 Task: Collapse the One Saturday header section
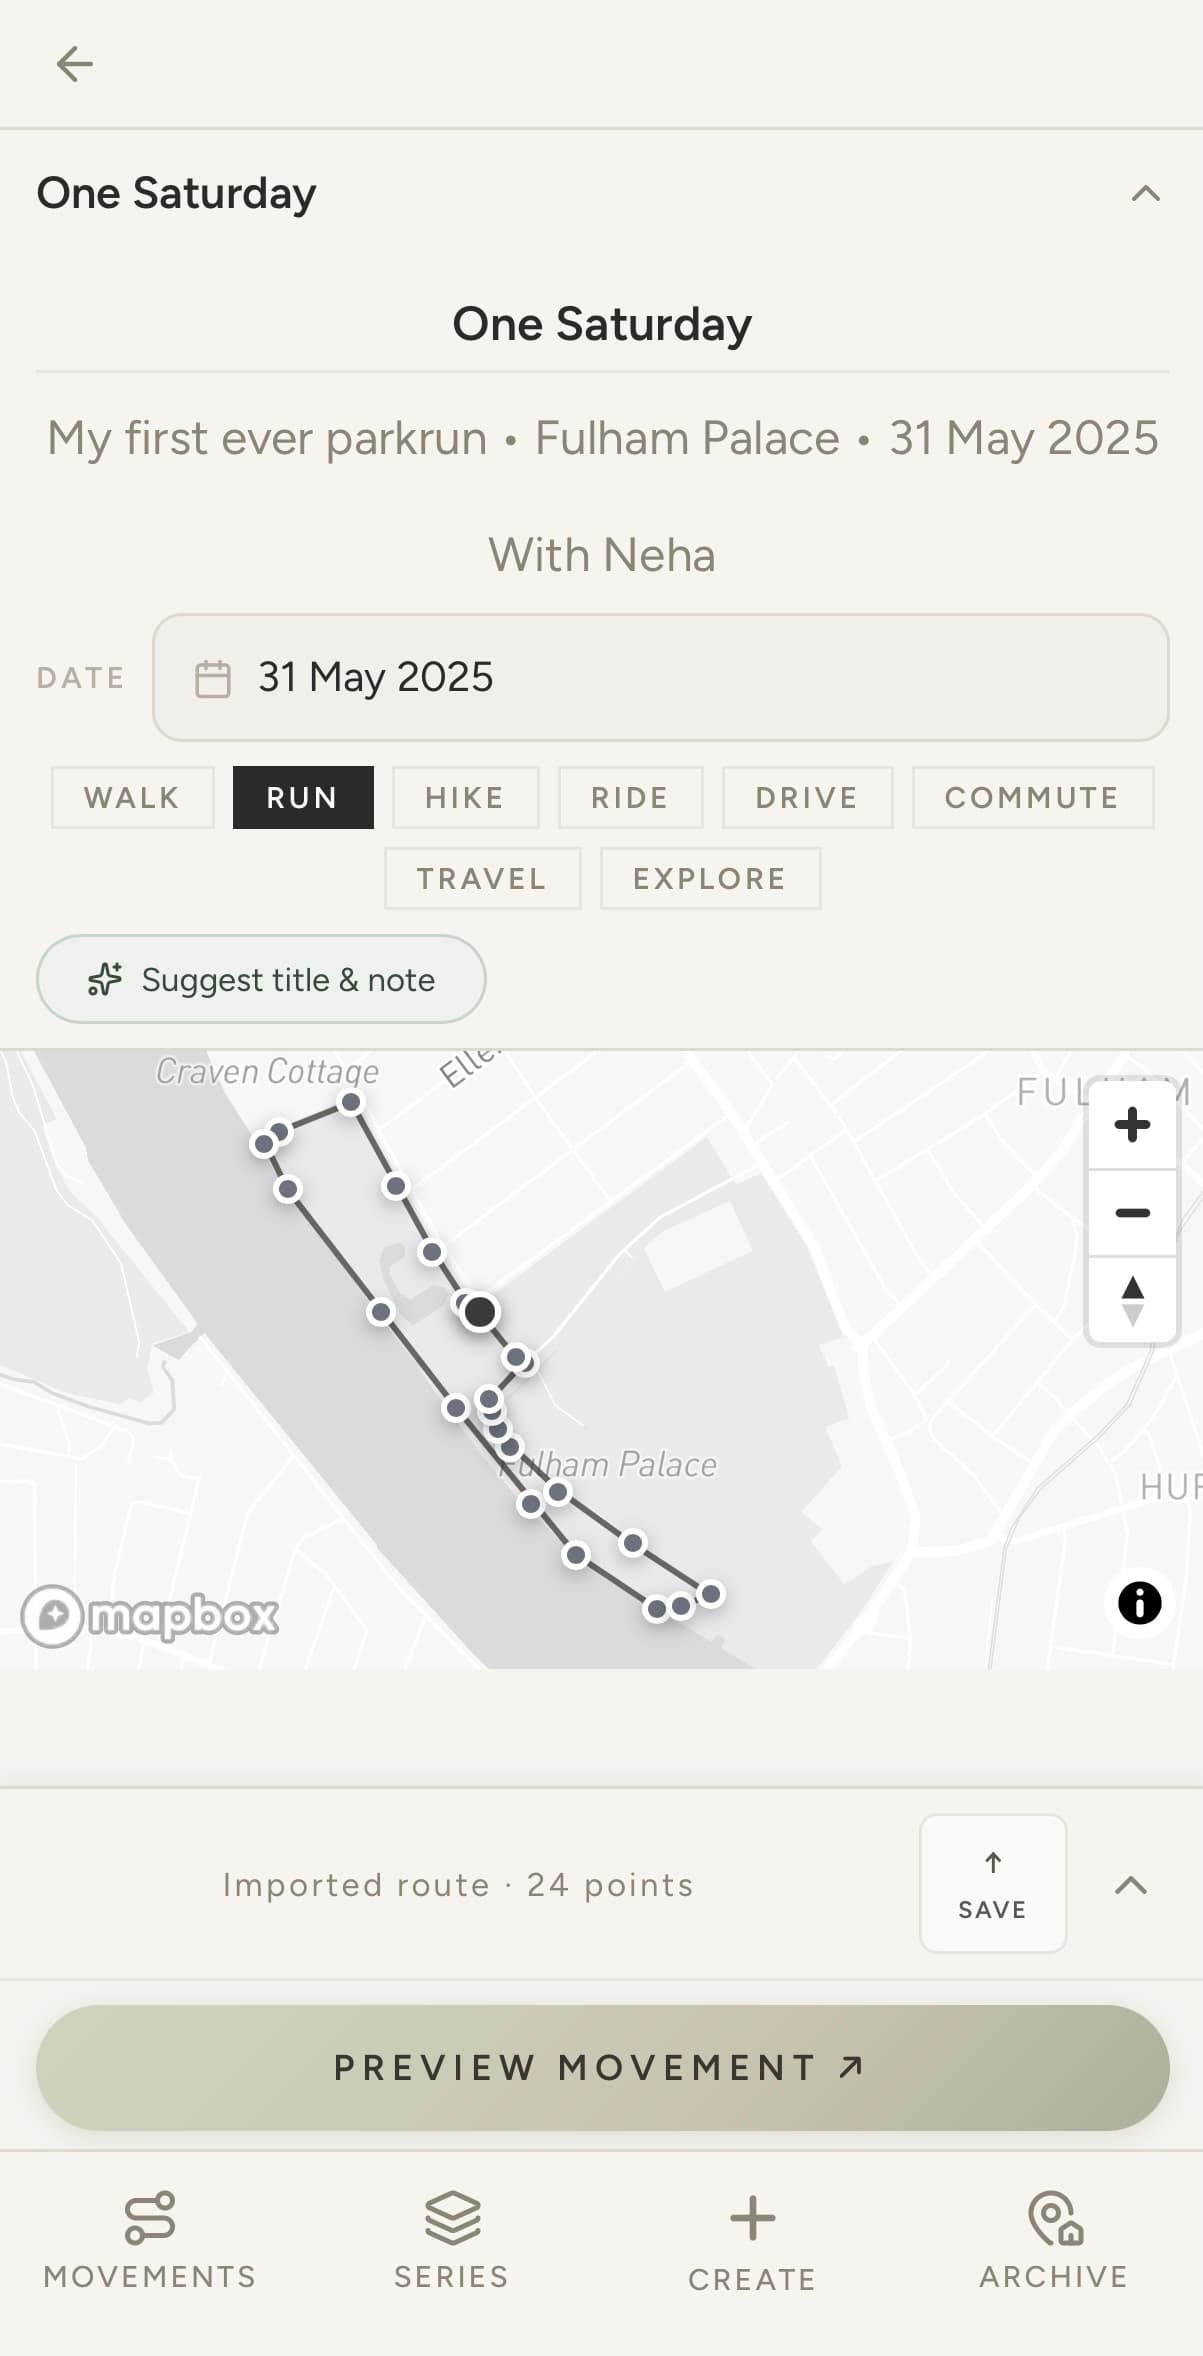tap(1145, 193)
